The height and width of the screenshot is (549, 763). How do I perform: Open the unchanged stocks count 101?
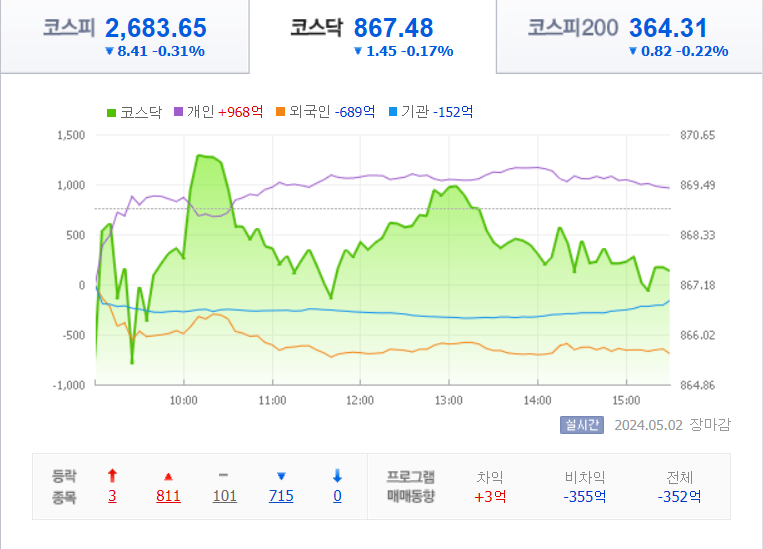tap(224, 496)
